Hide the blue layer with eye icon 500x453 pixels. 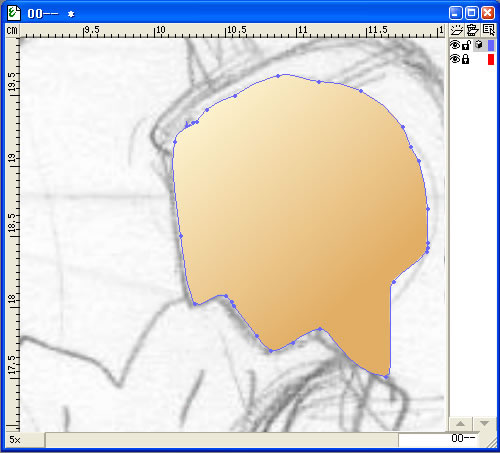(x=455, y=45)
